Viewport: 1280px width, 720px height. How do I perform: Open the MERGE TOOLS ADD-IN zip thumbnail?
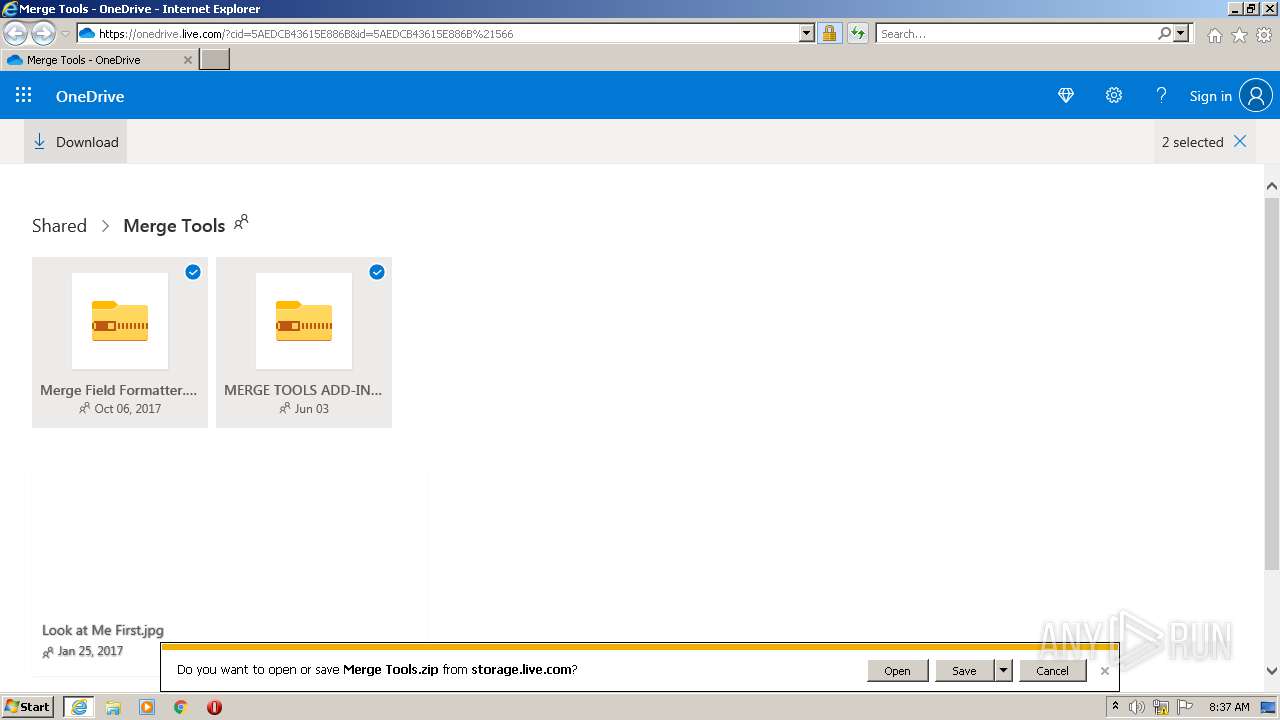coord(304,321)
